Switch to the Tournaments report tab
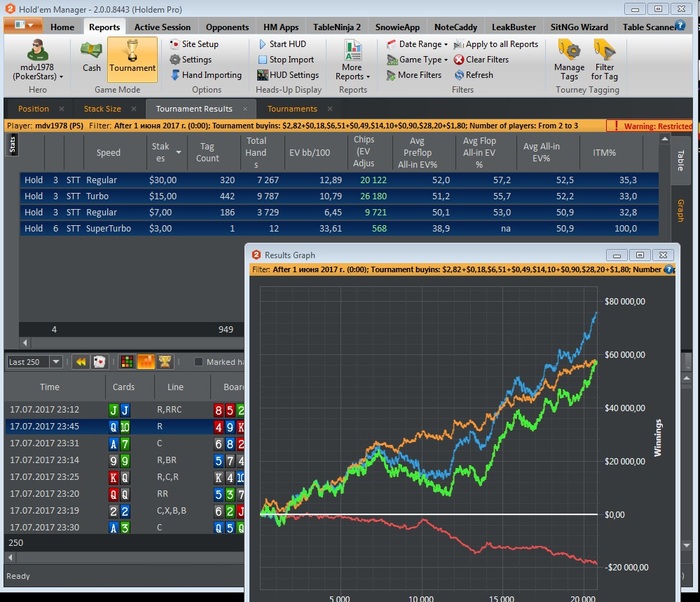 tap(292, 109)
